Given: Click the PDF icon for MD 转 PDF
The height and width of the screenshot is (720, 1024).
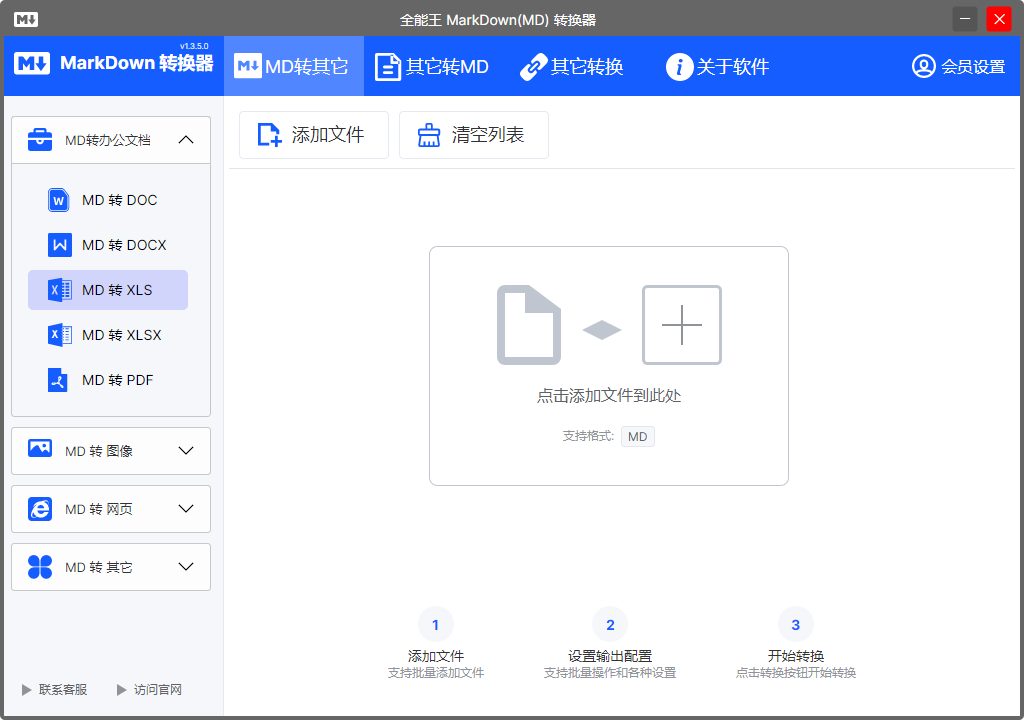Looking at the screenshot, I should point(57,380).
